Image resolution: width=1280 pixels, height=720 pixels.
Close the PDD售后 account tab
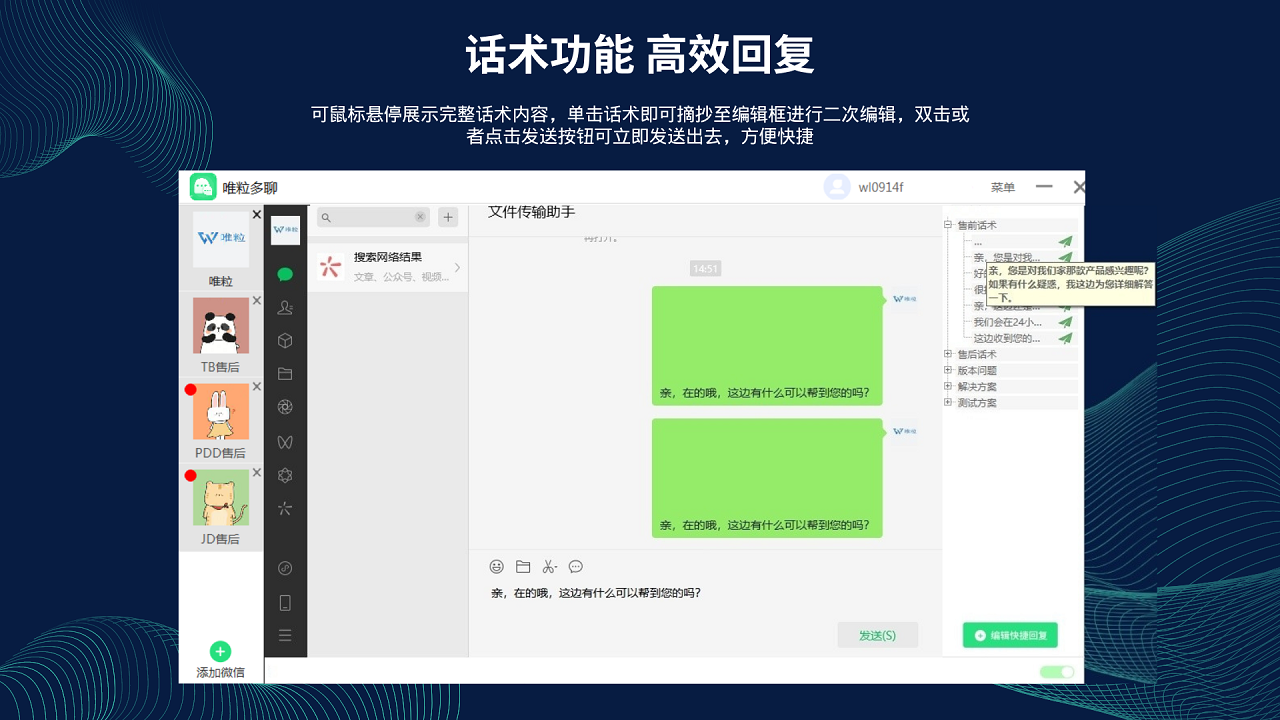(256, 387)
